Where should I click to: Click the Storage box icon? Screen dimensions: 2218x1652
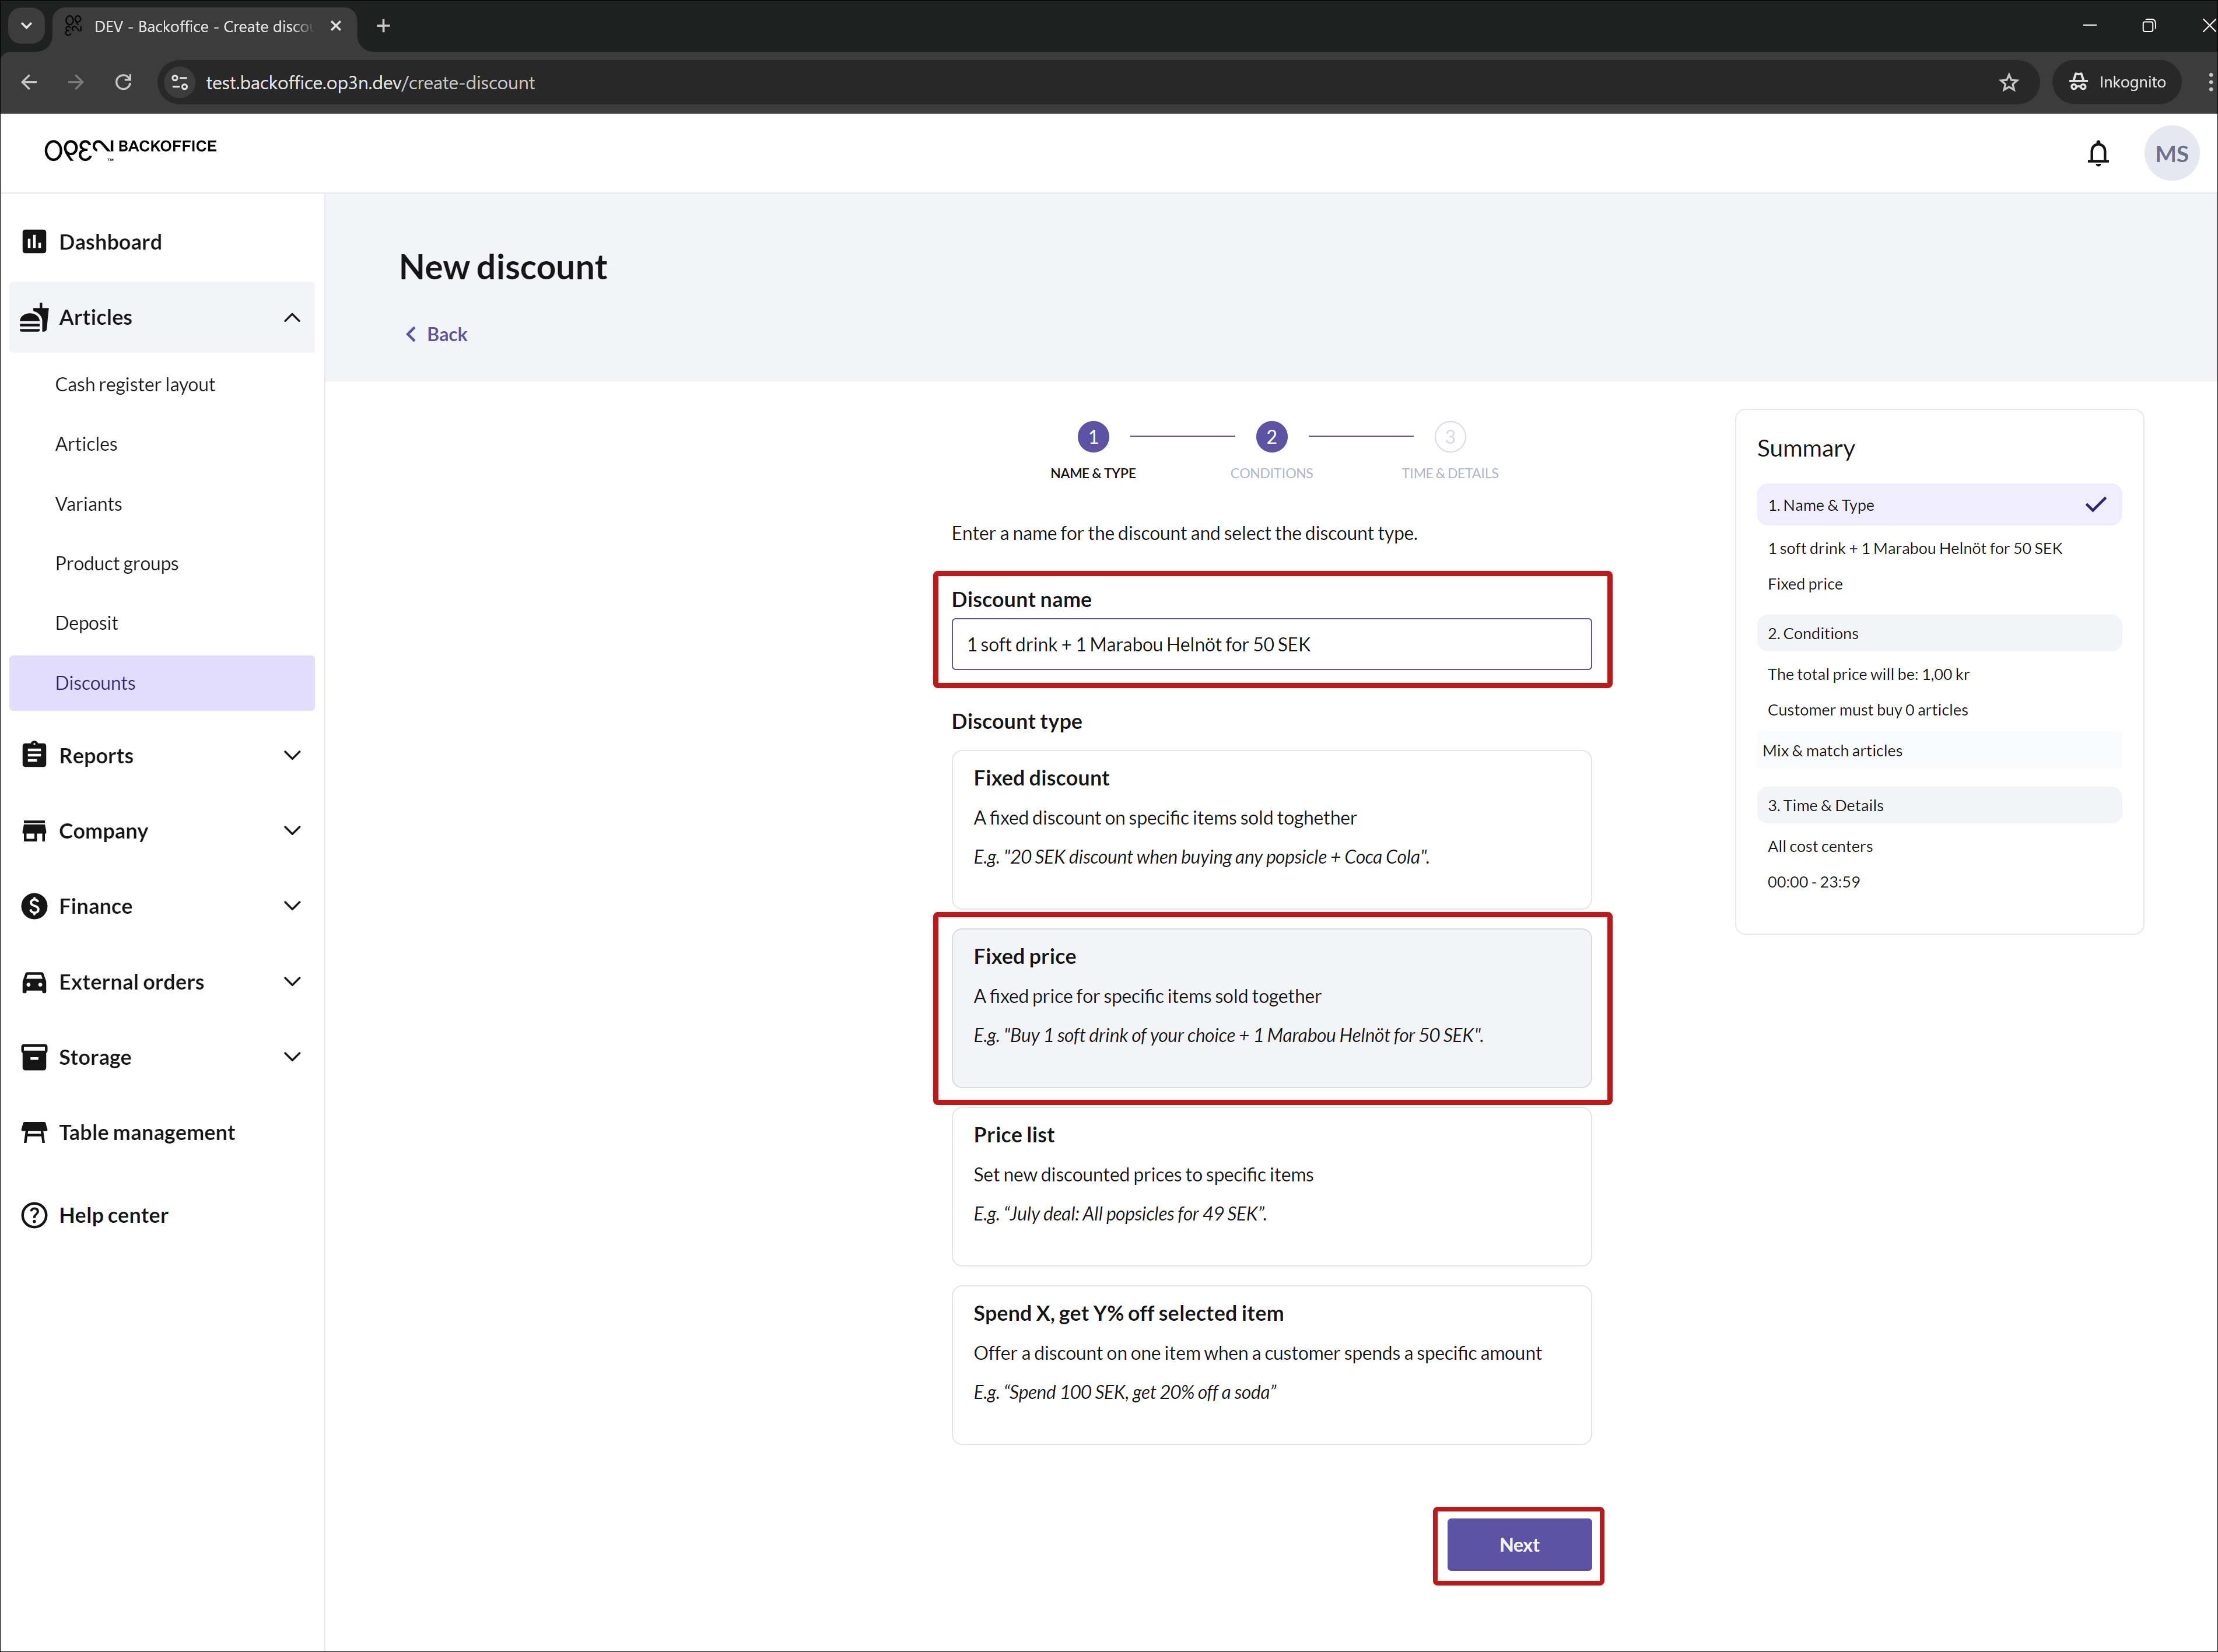point(34,1057)
